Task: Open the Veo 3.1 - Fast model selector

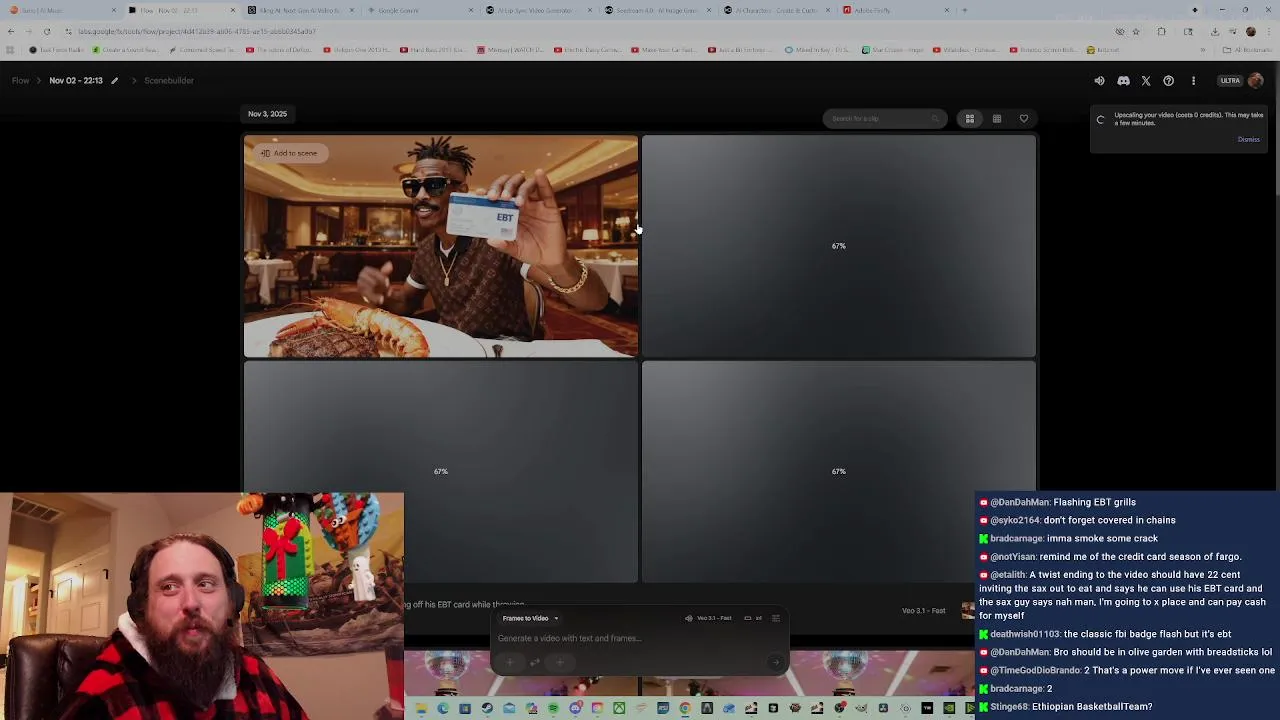Action: tap(708, 618)
